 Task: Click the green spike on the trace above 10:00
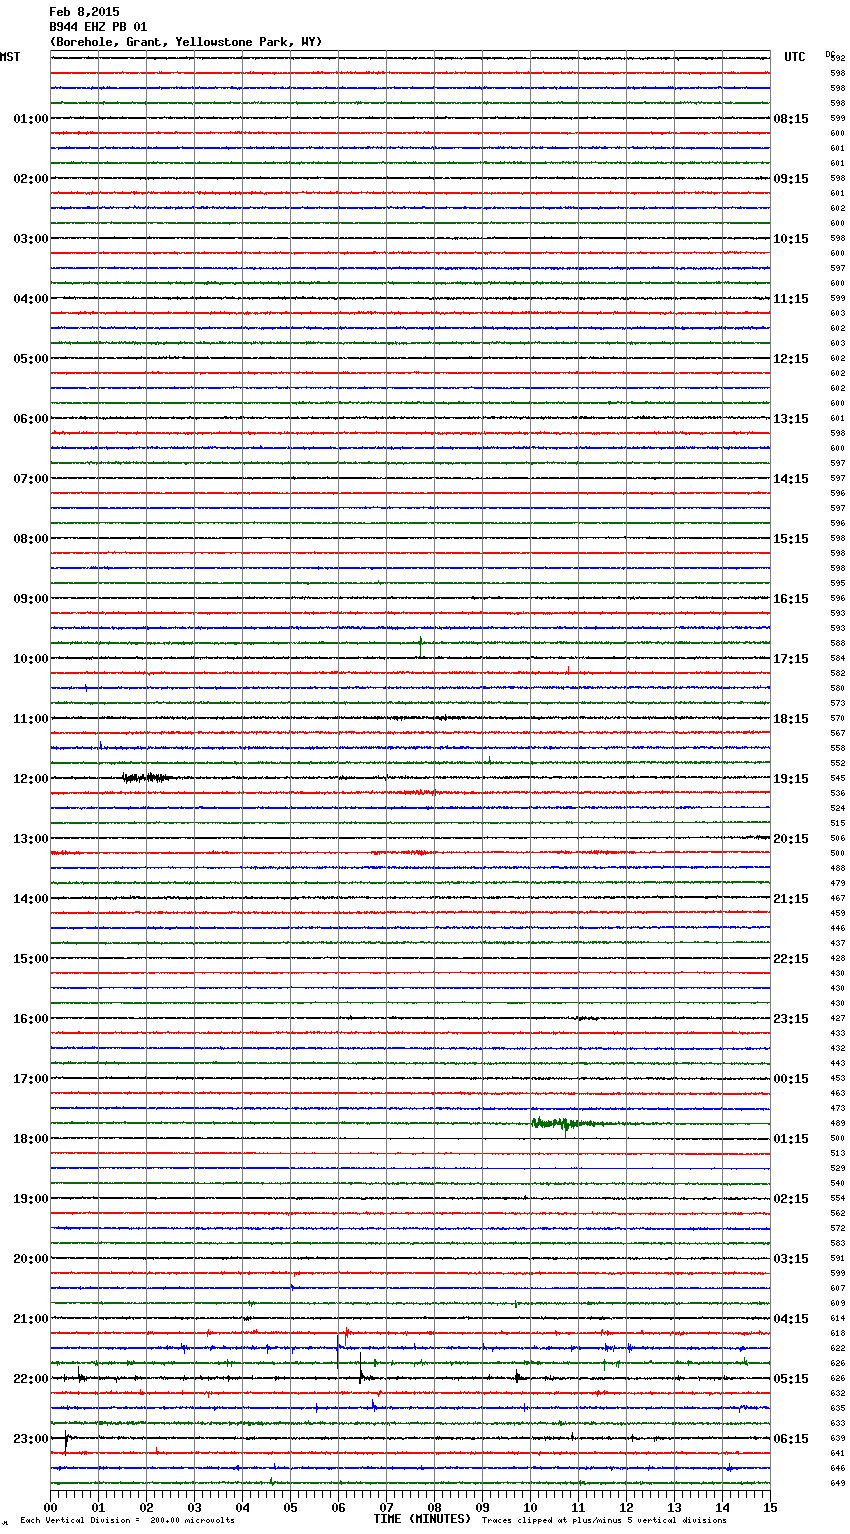[x=420, y=646]
